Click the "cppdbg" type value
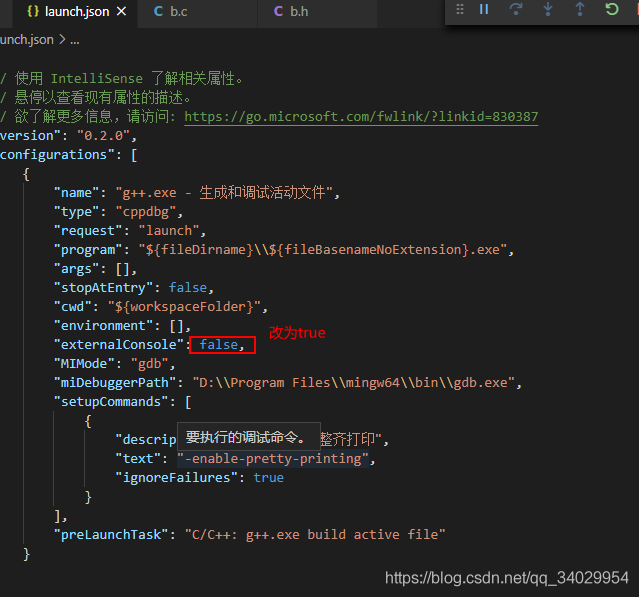This screenshot has width=639, height=597. coord(146,212)
